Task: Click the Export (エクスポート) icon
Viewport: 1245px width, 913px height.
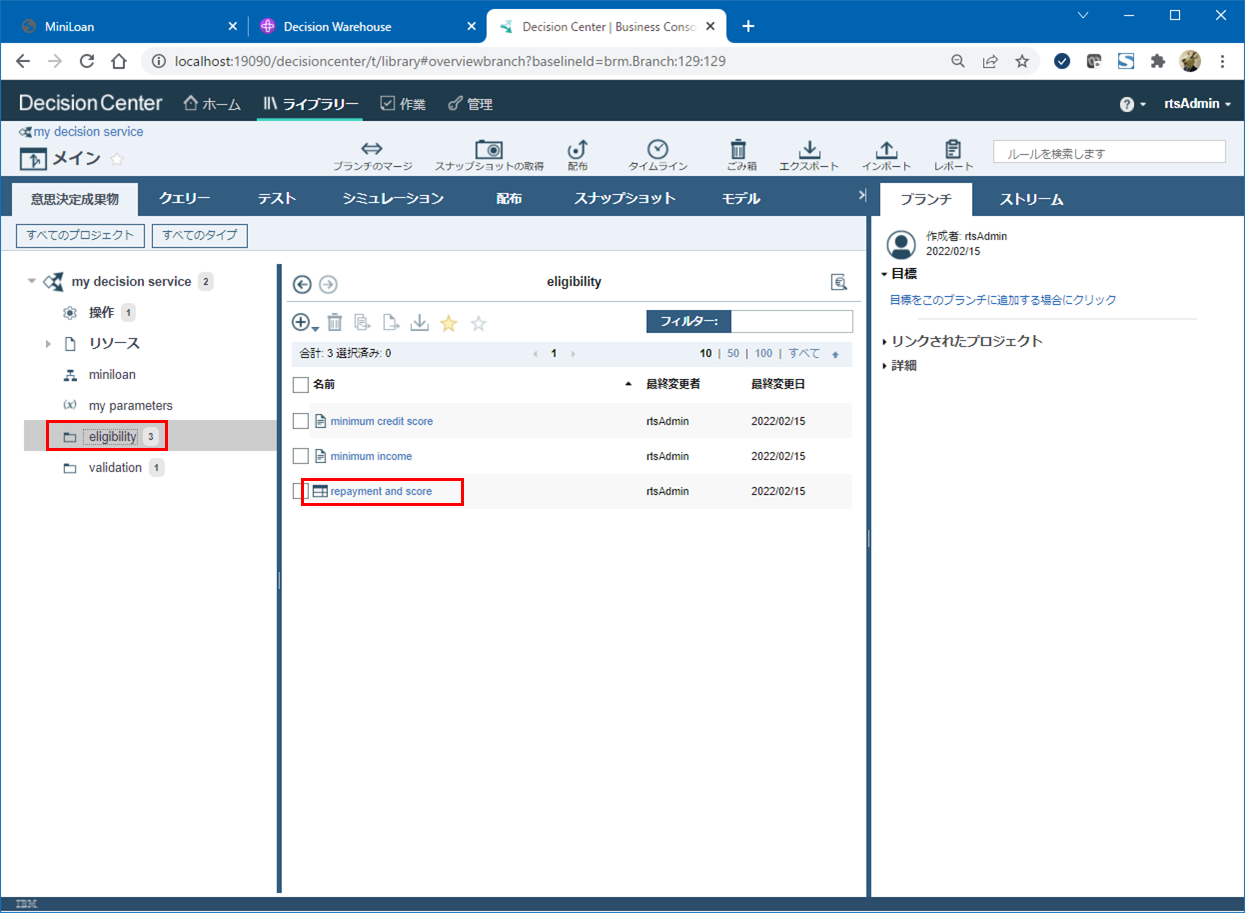Action: [x=810, y=149]
